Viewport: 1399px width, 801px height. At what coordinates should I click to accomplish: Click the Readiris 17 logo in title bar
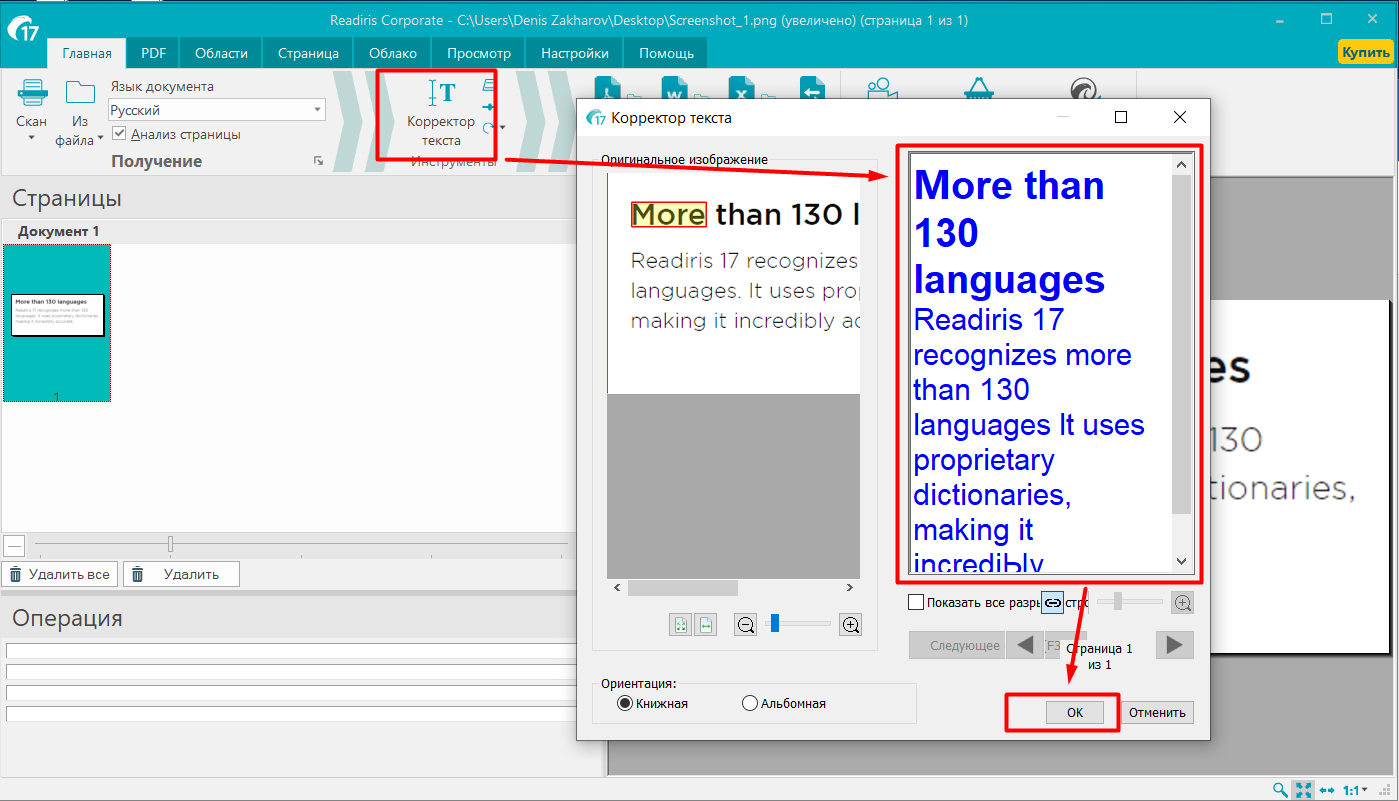pos(22,30)
